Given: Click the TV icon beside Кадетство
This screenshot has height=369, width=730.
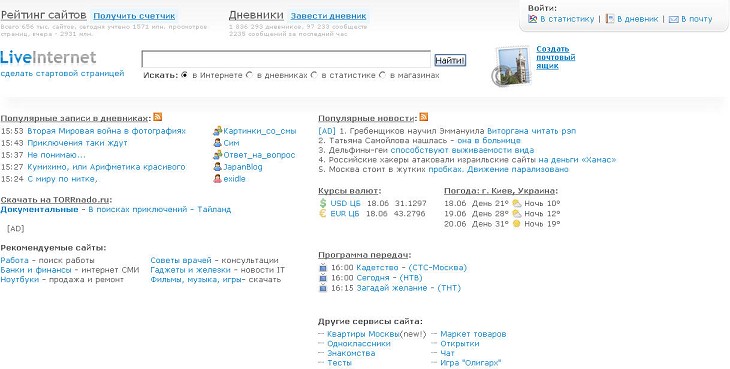Looking at the screenshot, I should 323,268.
